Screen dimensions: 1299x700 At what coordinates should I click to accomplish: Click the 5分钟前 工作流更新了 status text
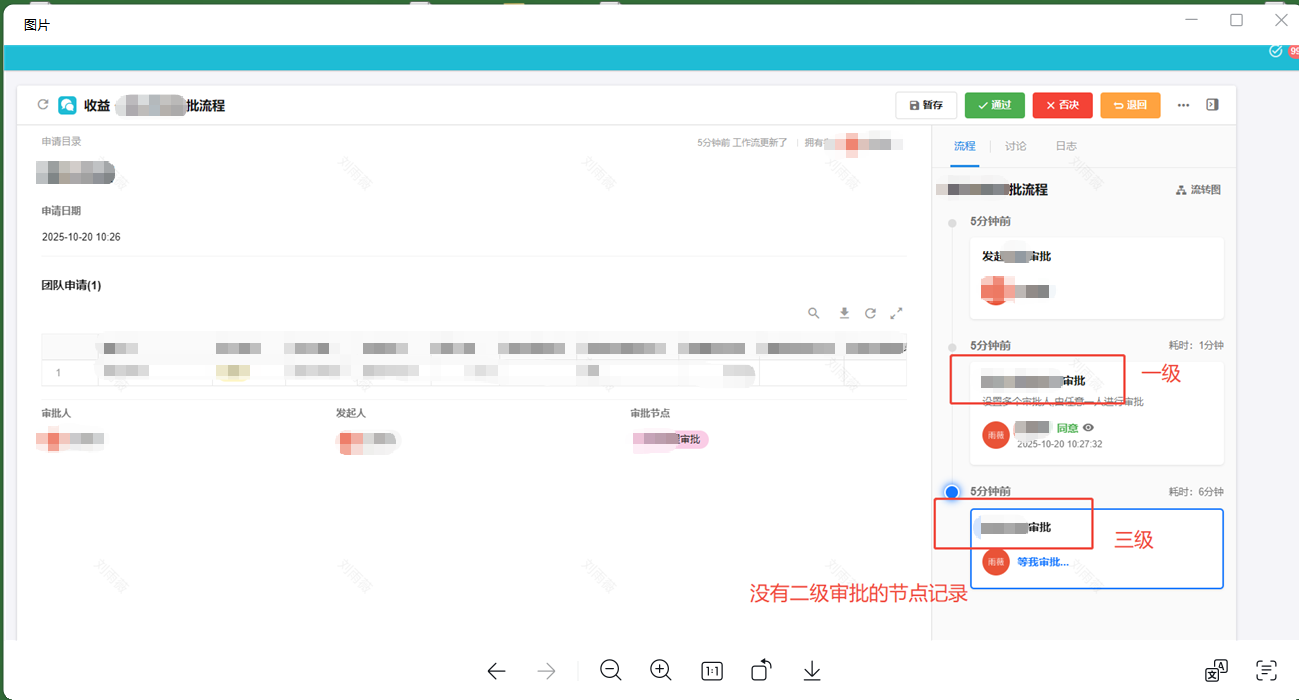(742, 143)
